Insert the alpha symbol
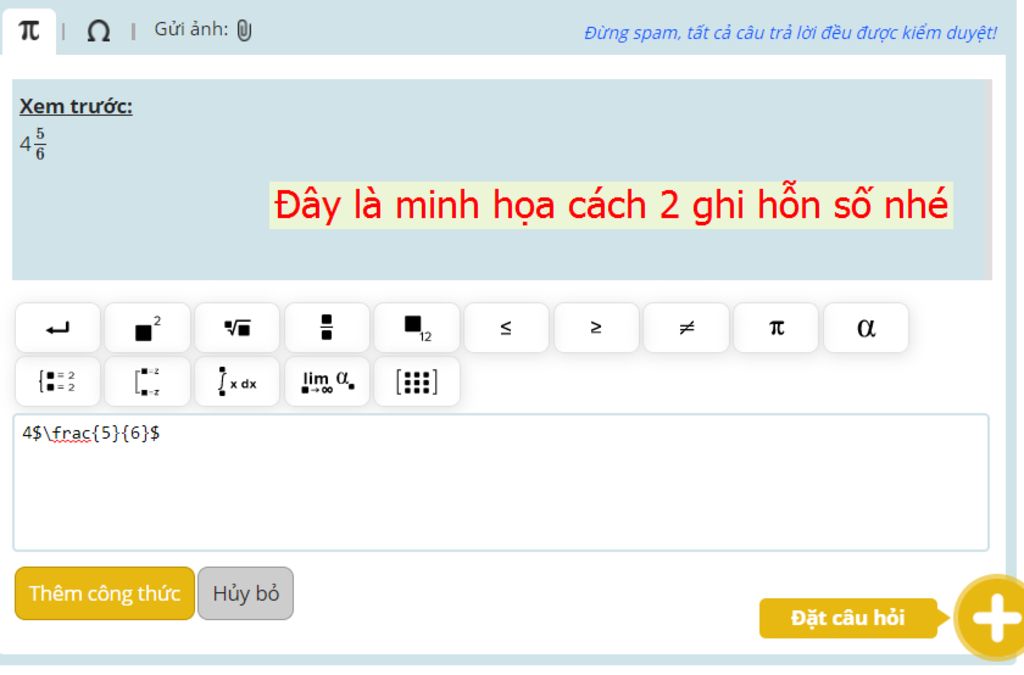 click(866, 328)
